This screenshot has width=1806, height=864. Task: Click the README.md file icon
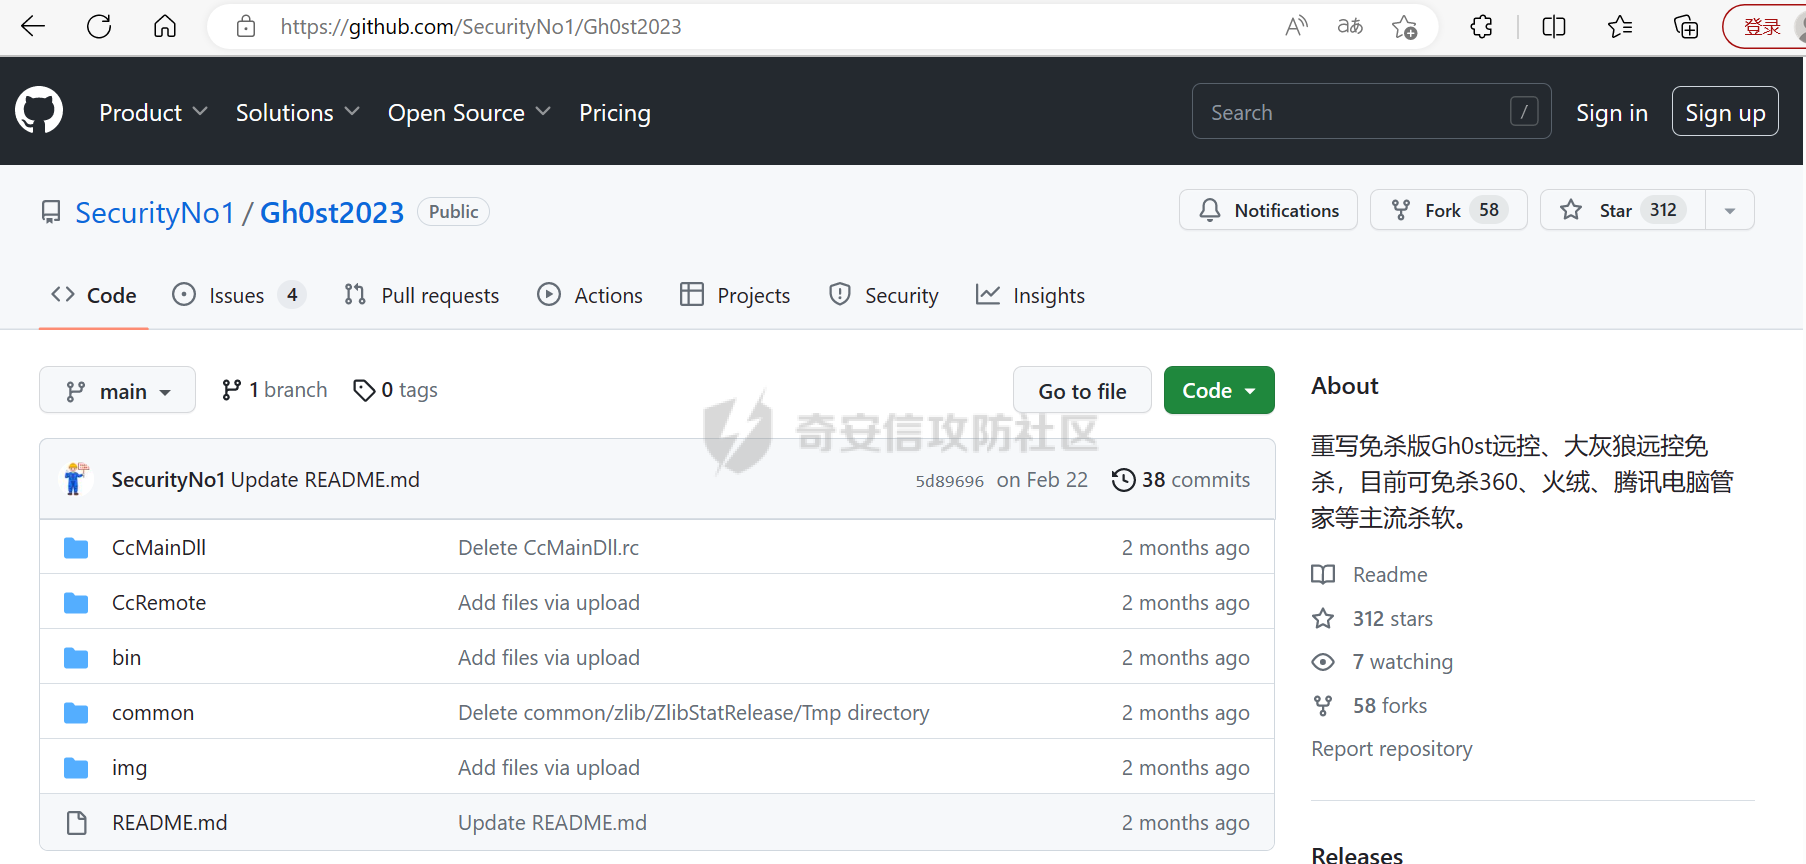[x=76, y=823]
